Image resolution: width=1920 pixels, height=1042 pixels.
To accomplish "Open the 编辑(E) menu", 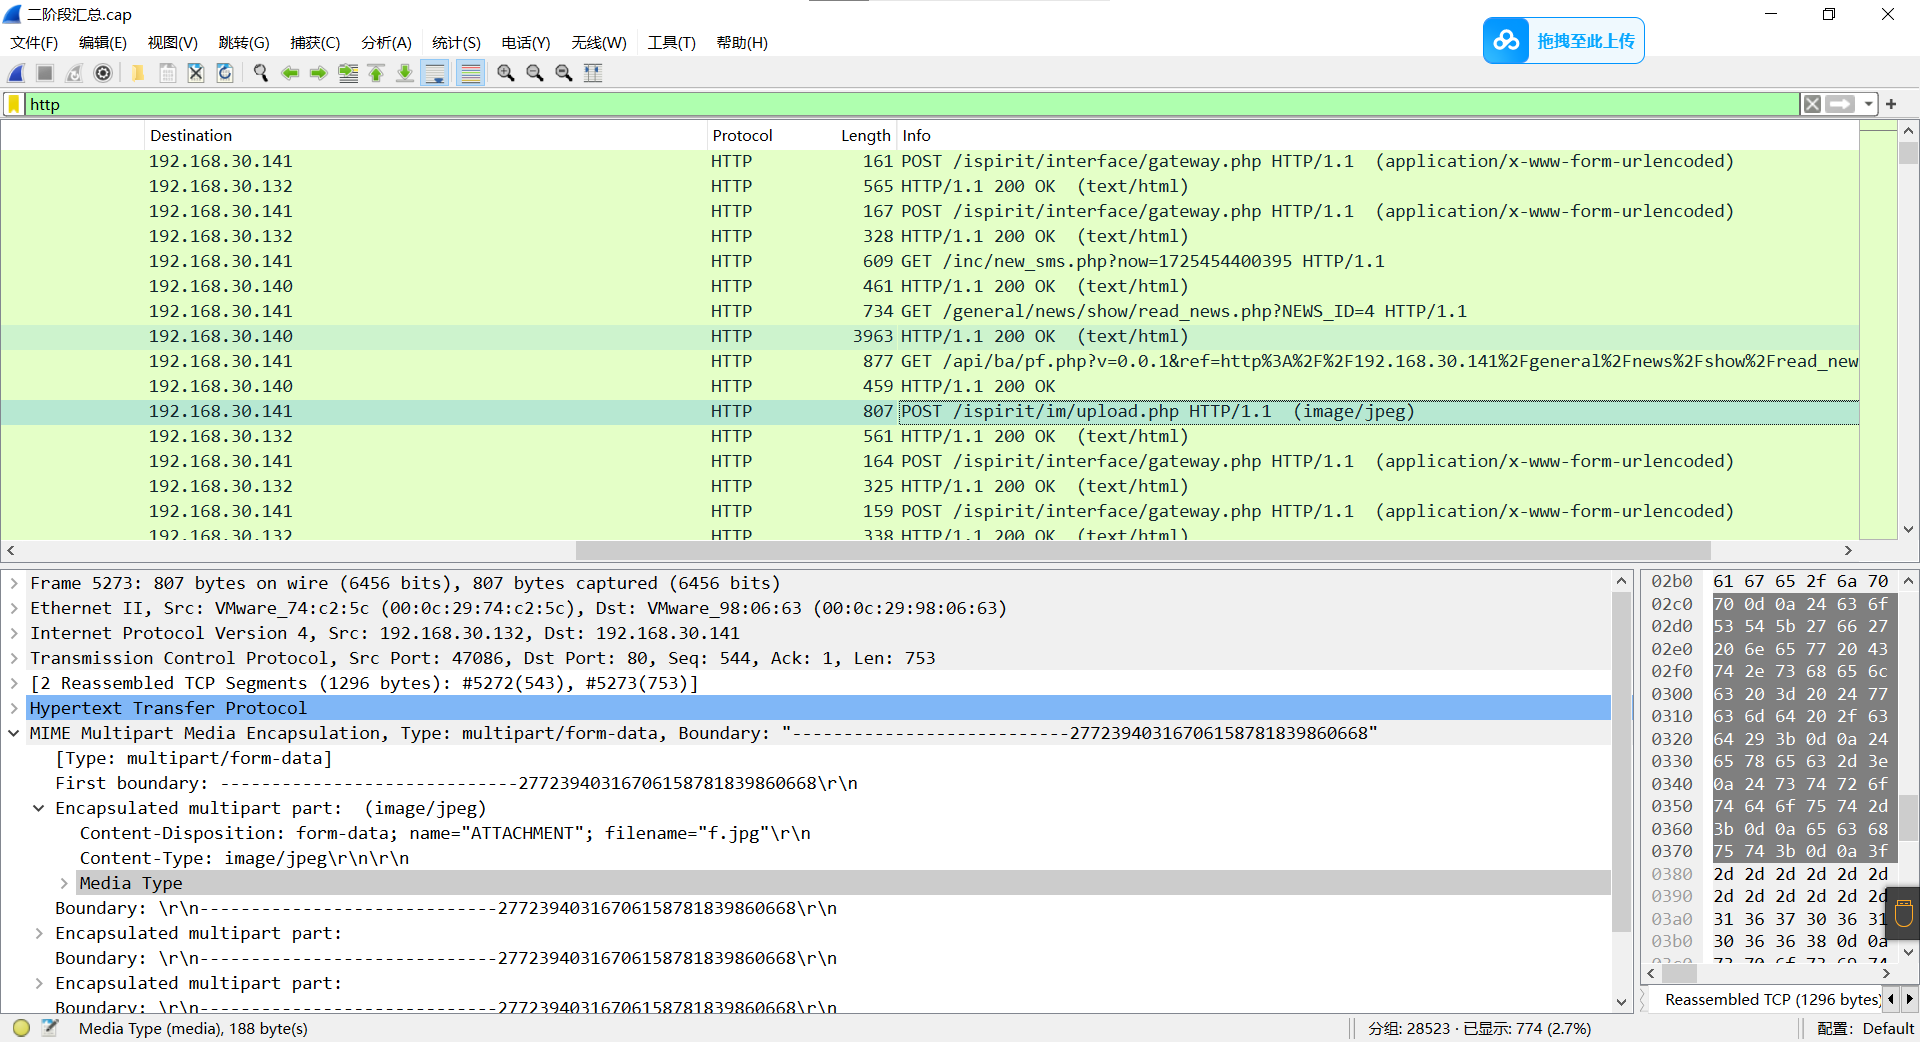I will (103, 43).
